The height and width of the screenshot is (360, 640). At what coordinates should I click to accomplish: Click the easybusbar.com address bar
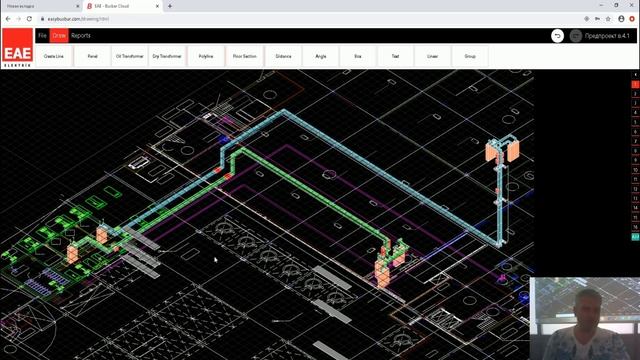[310, 19]
